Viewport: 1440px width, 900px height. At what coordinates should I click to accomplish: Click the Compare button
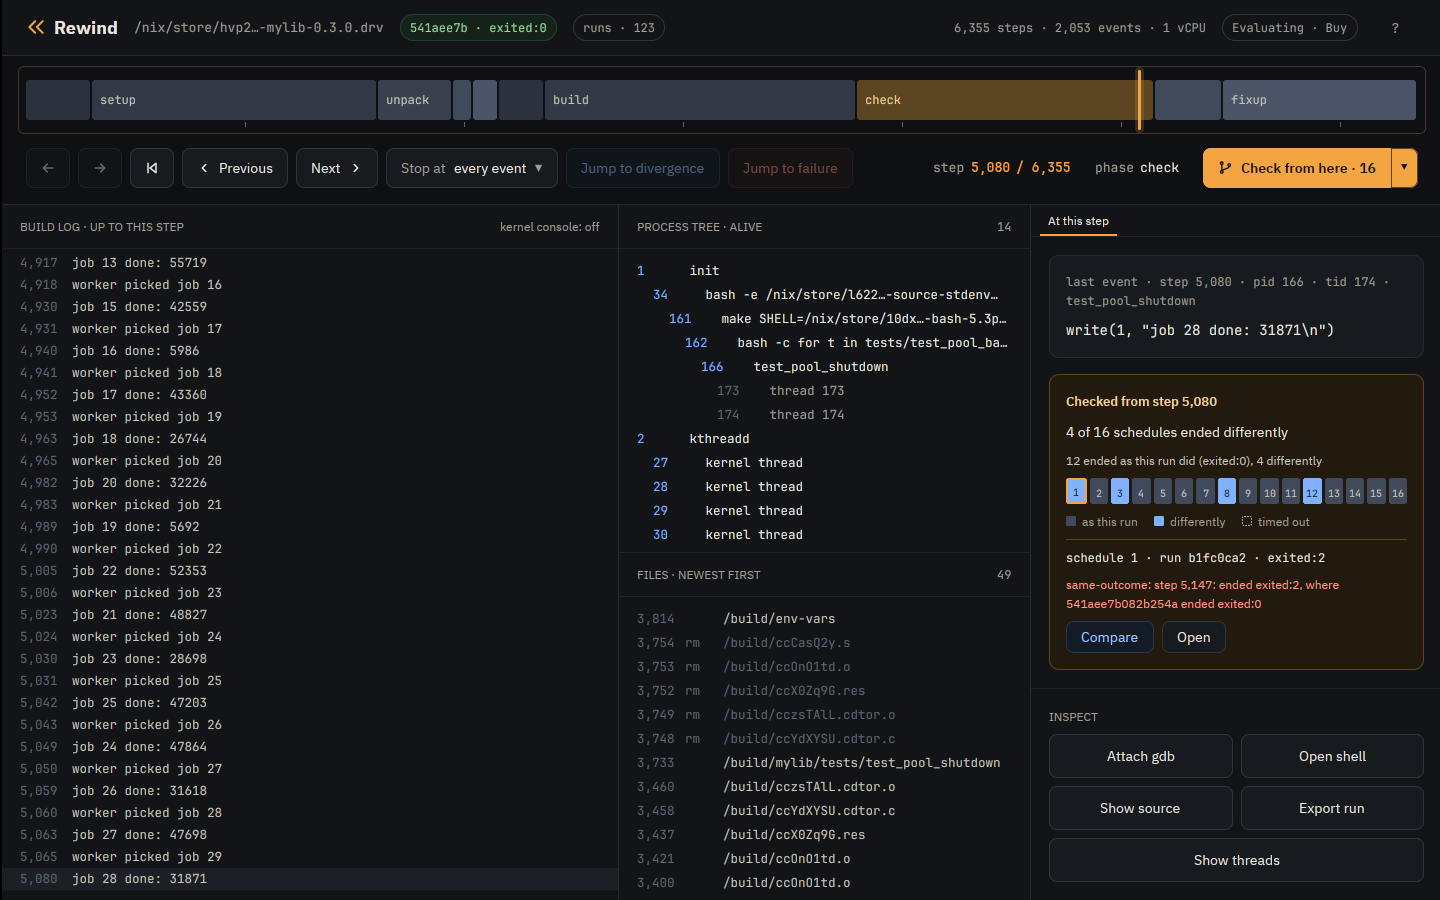pyautogui.click(x=1109, y=637)
